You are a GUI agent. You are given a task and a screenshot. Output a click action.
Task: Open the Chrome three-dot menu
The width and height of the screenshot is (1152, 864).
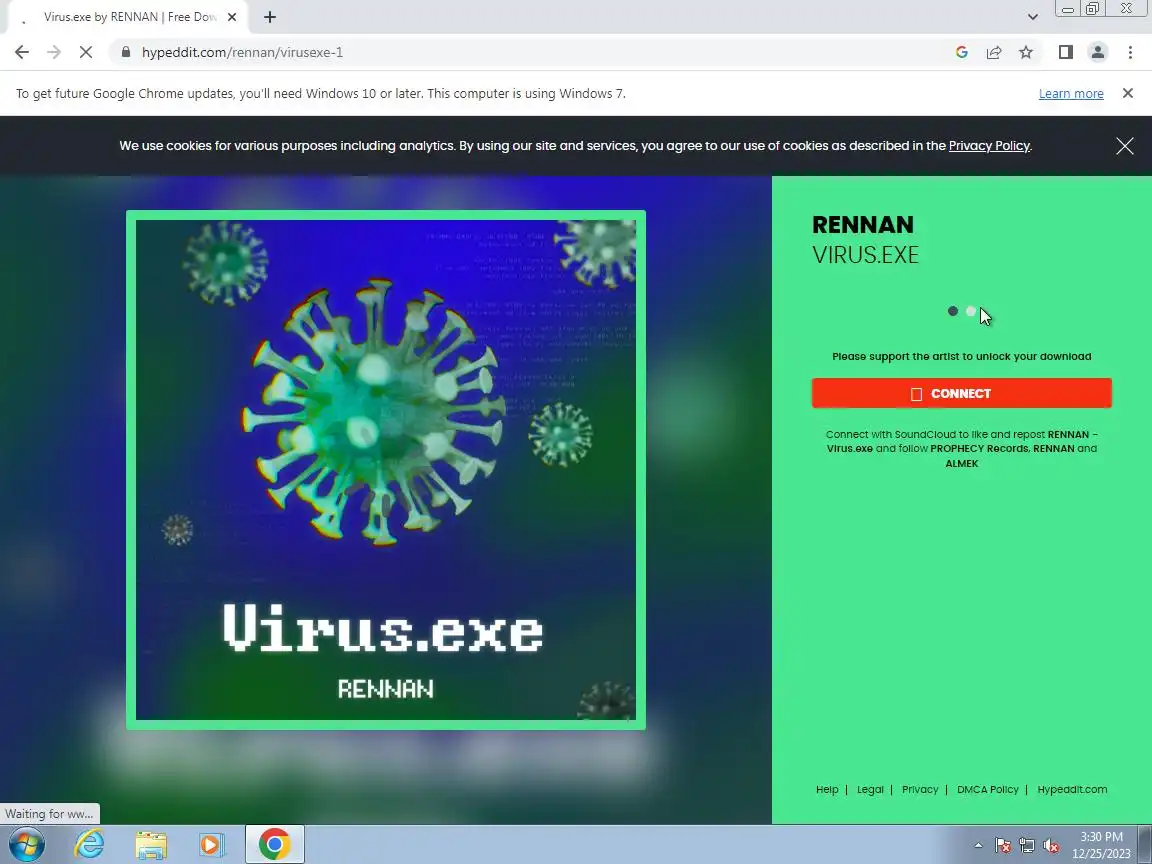tap(1130, 52)
